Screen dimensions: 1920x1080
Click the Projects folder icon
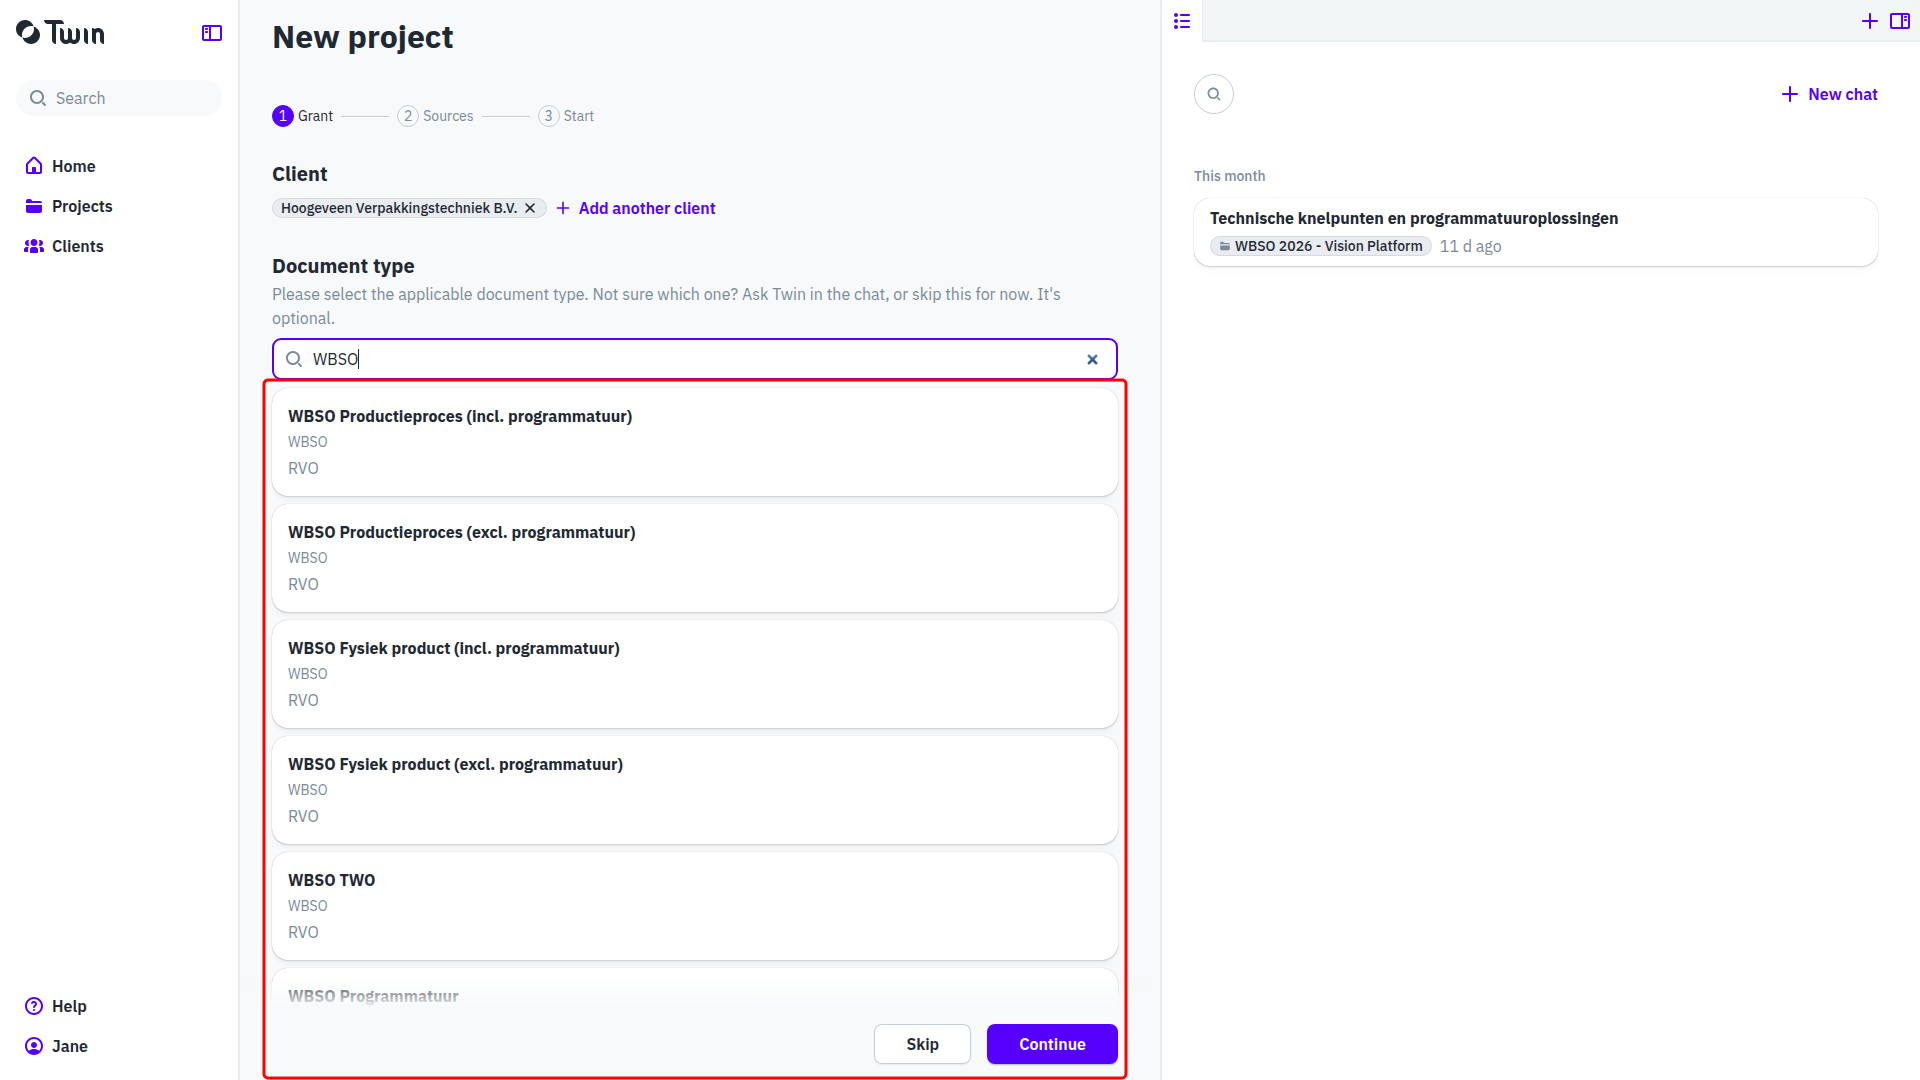point(34,206)
